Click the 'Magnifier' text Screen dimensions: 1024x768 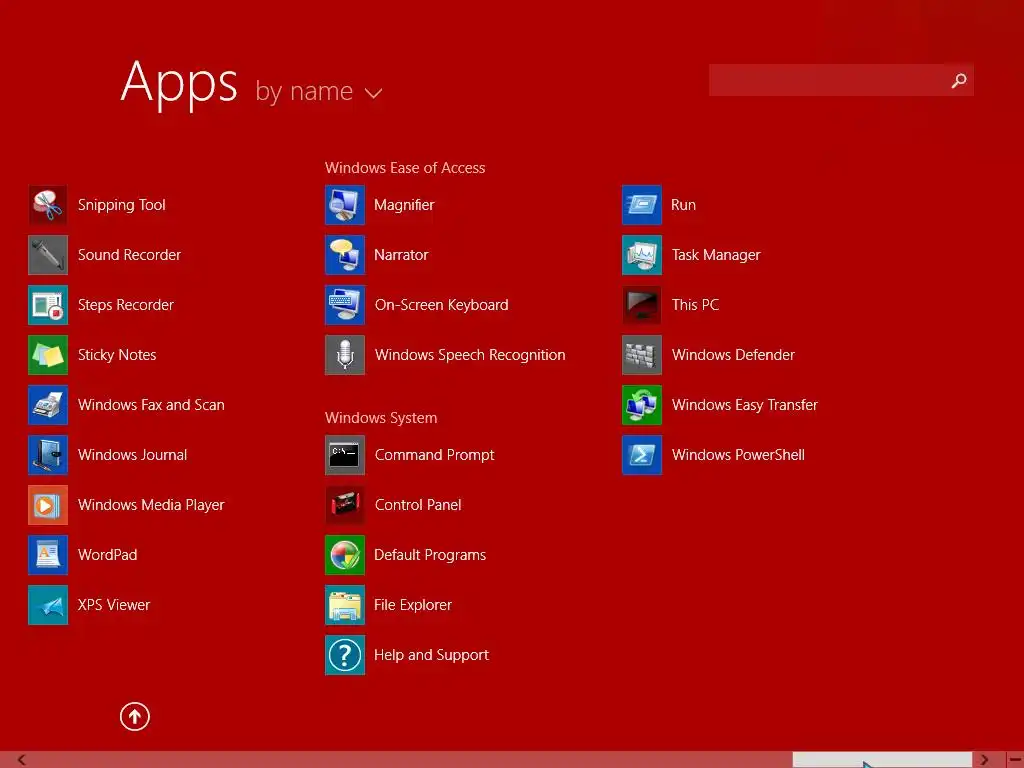click(404, 205)
